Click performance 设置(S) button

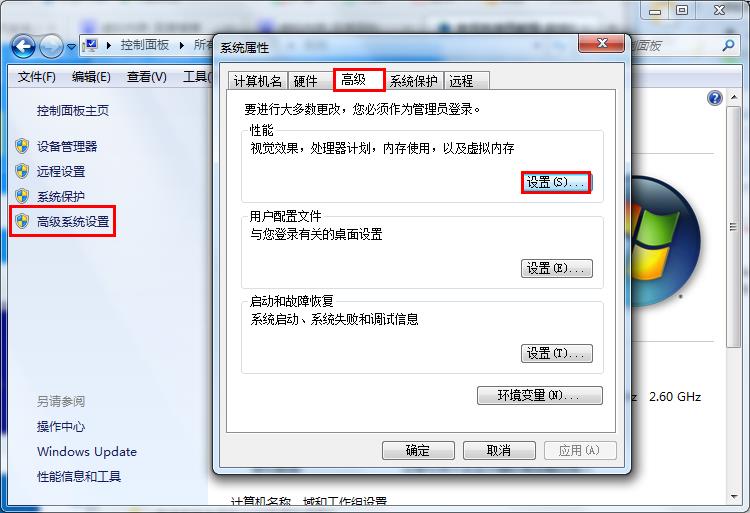(556, 183)
